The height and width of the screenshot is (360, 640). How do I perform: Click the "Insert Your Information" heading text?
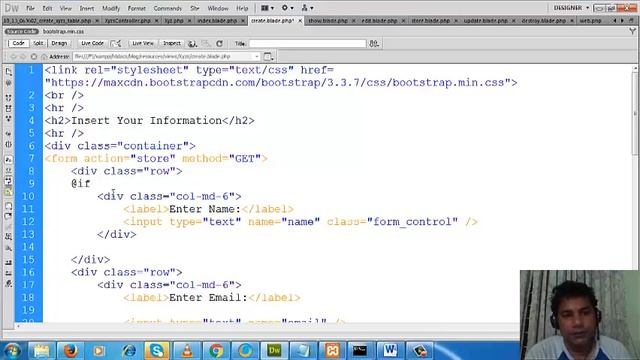pos(147,121)
